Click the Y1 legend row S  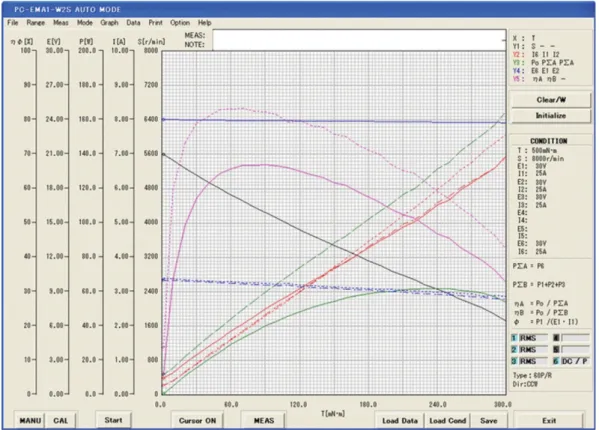pos(534,46)
